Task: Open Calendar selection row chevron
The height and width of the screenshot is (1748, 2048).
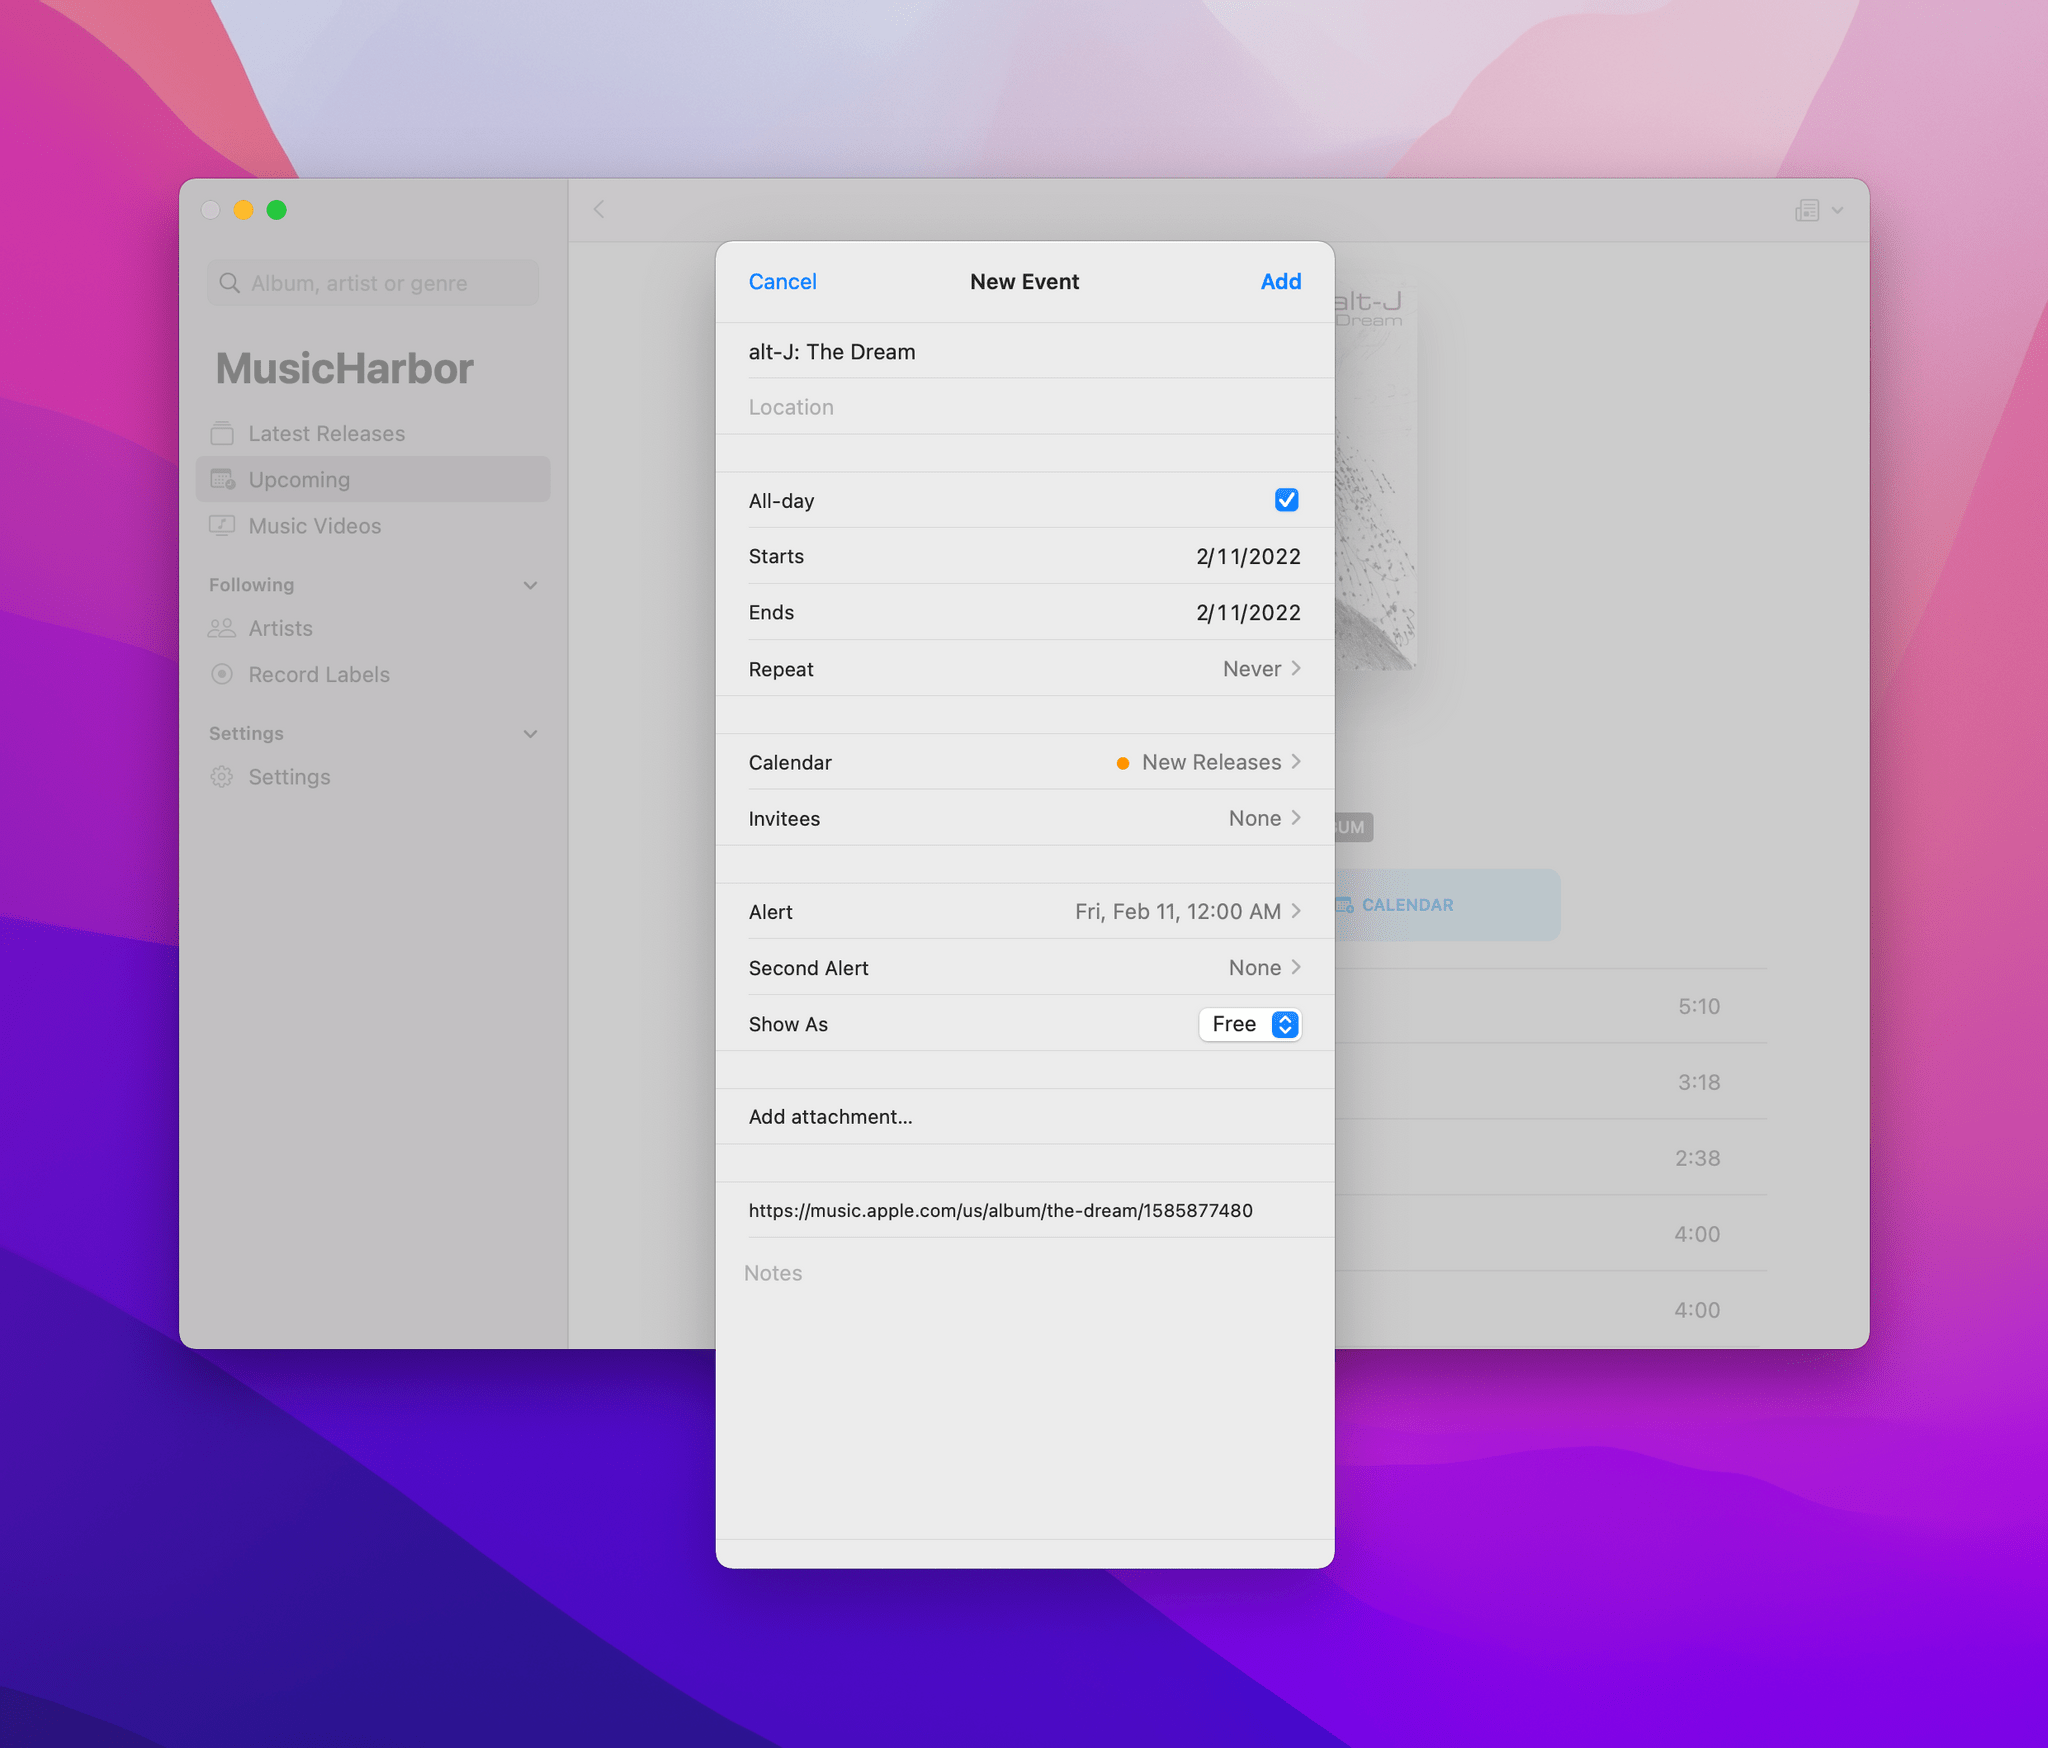Action: point(1296,762)
